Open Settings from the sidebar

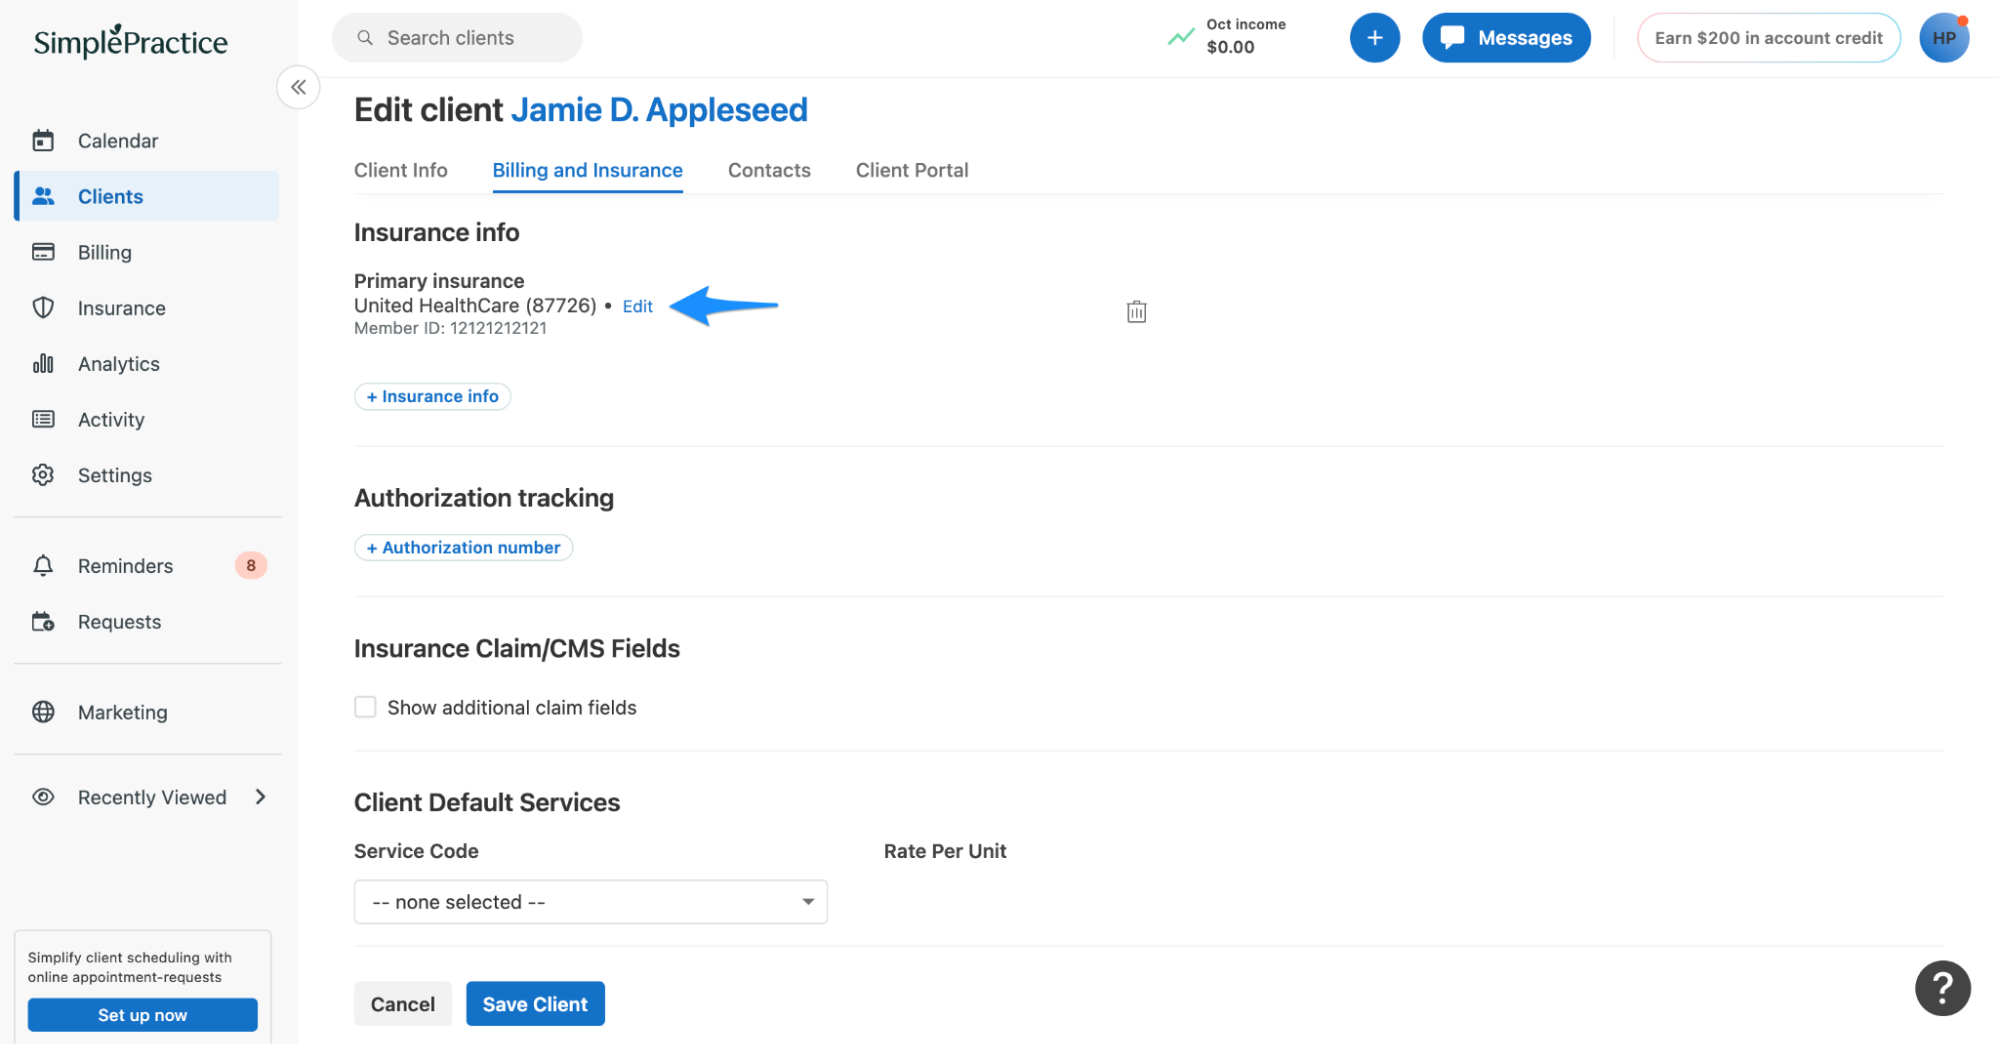point(114,475)
